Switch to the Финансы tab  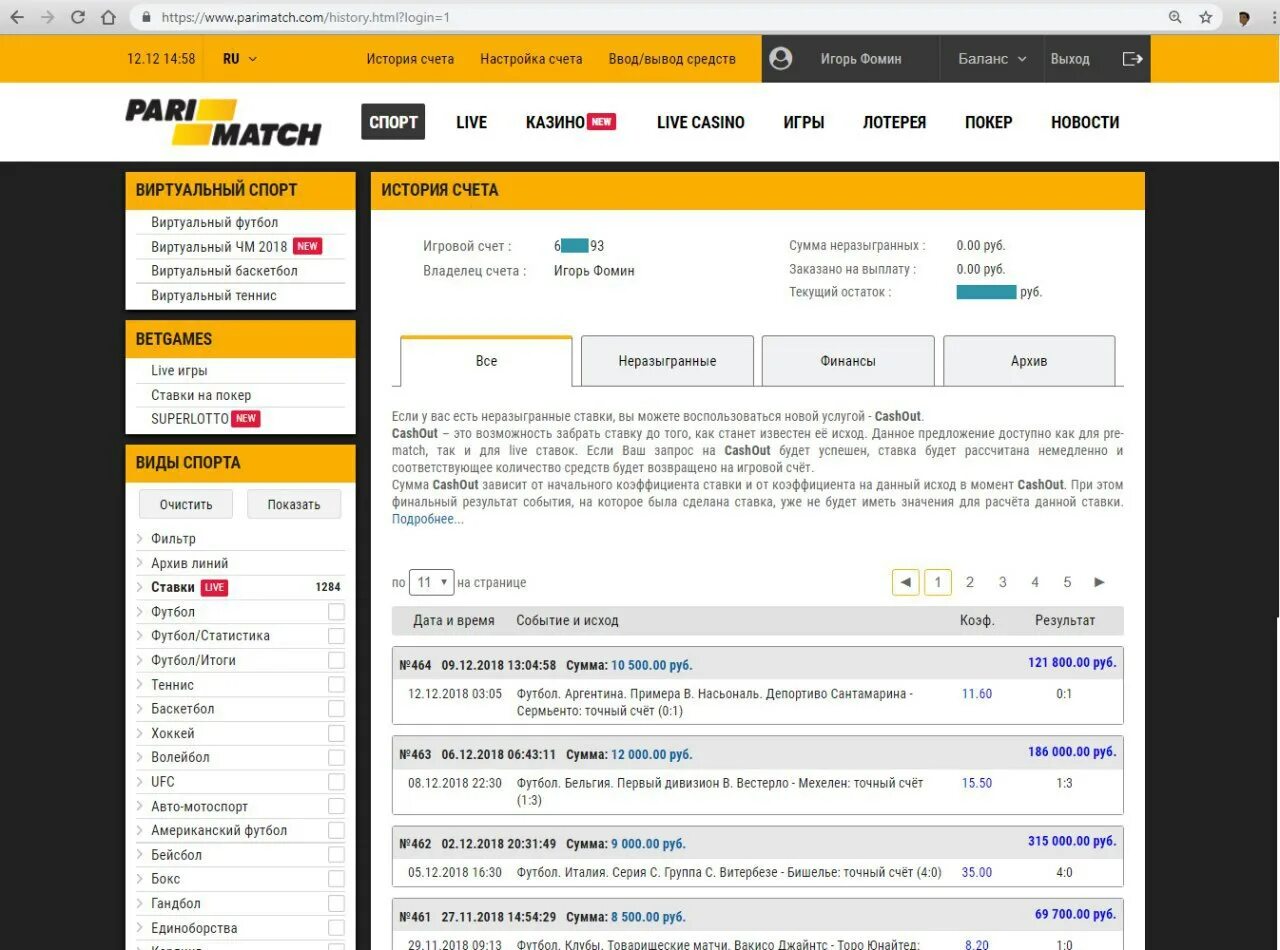(848, 361)
